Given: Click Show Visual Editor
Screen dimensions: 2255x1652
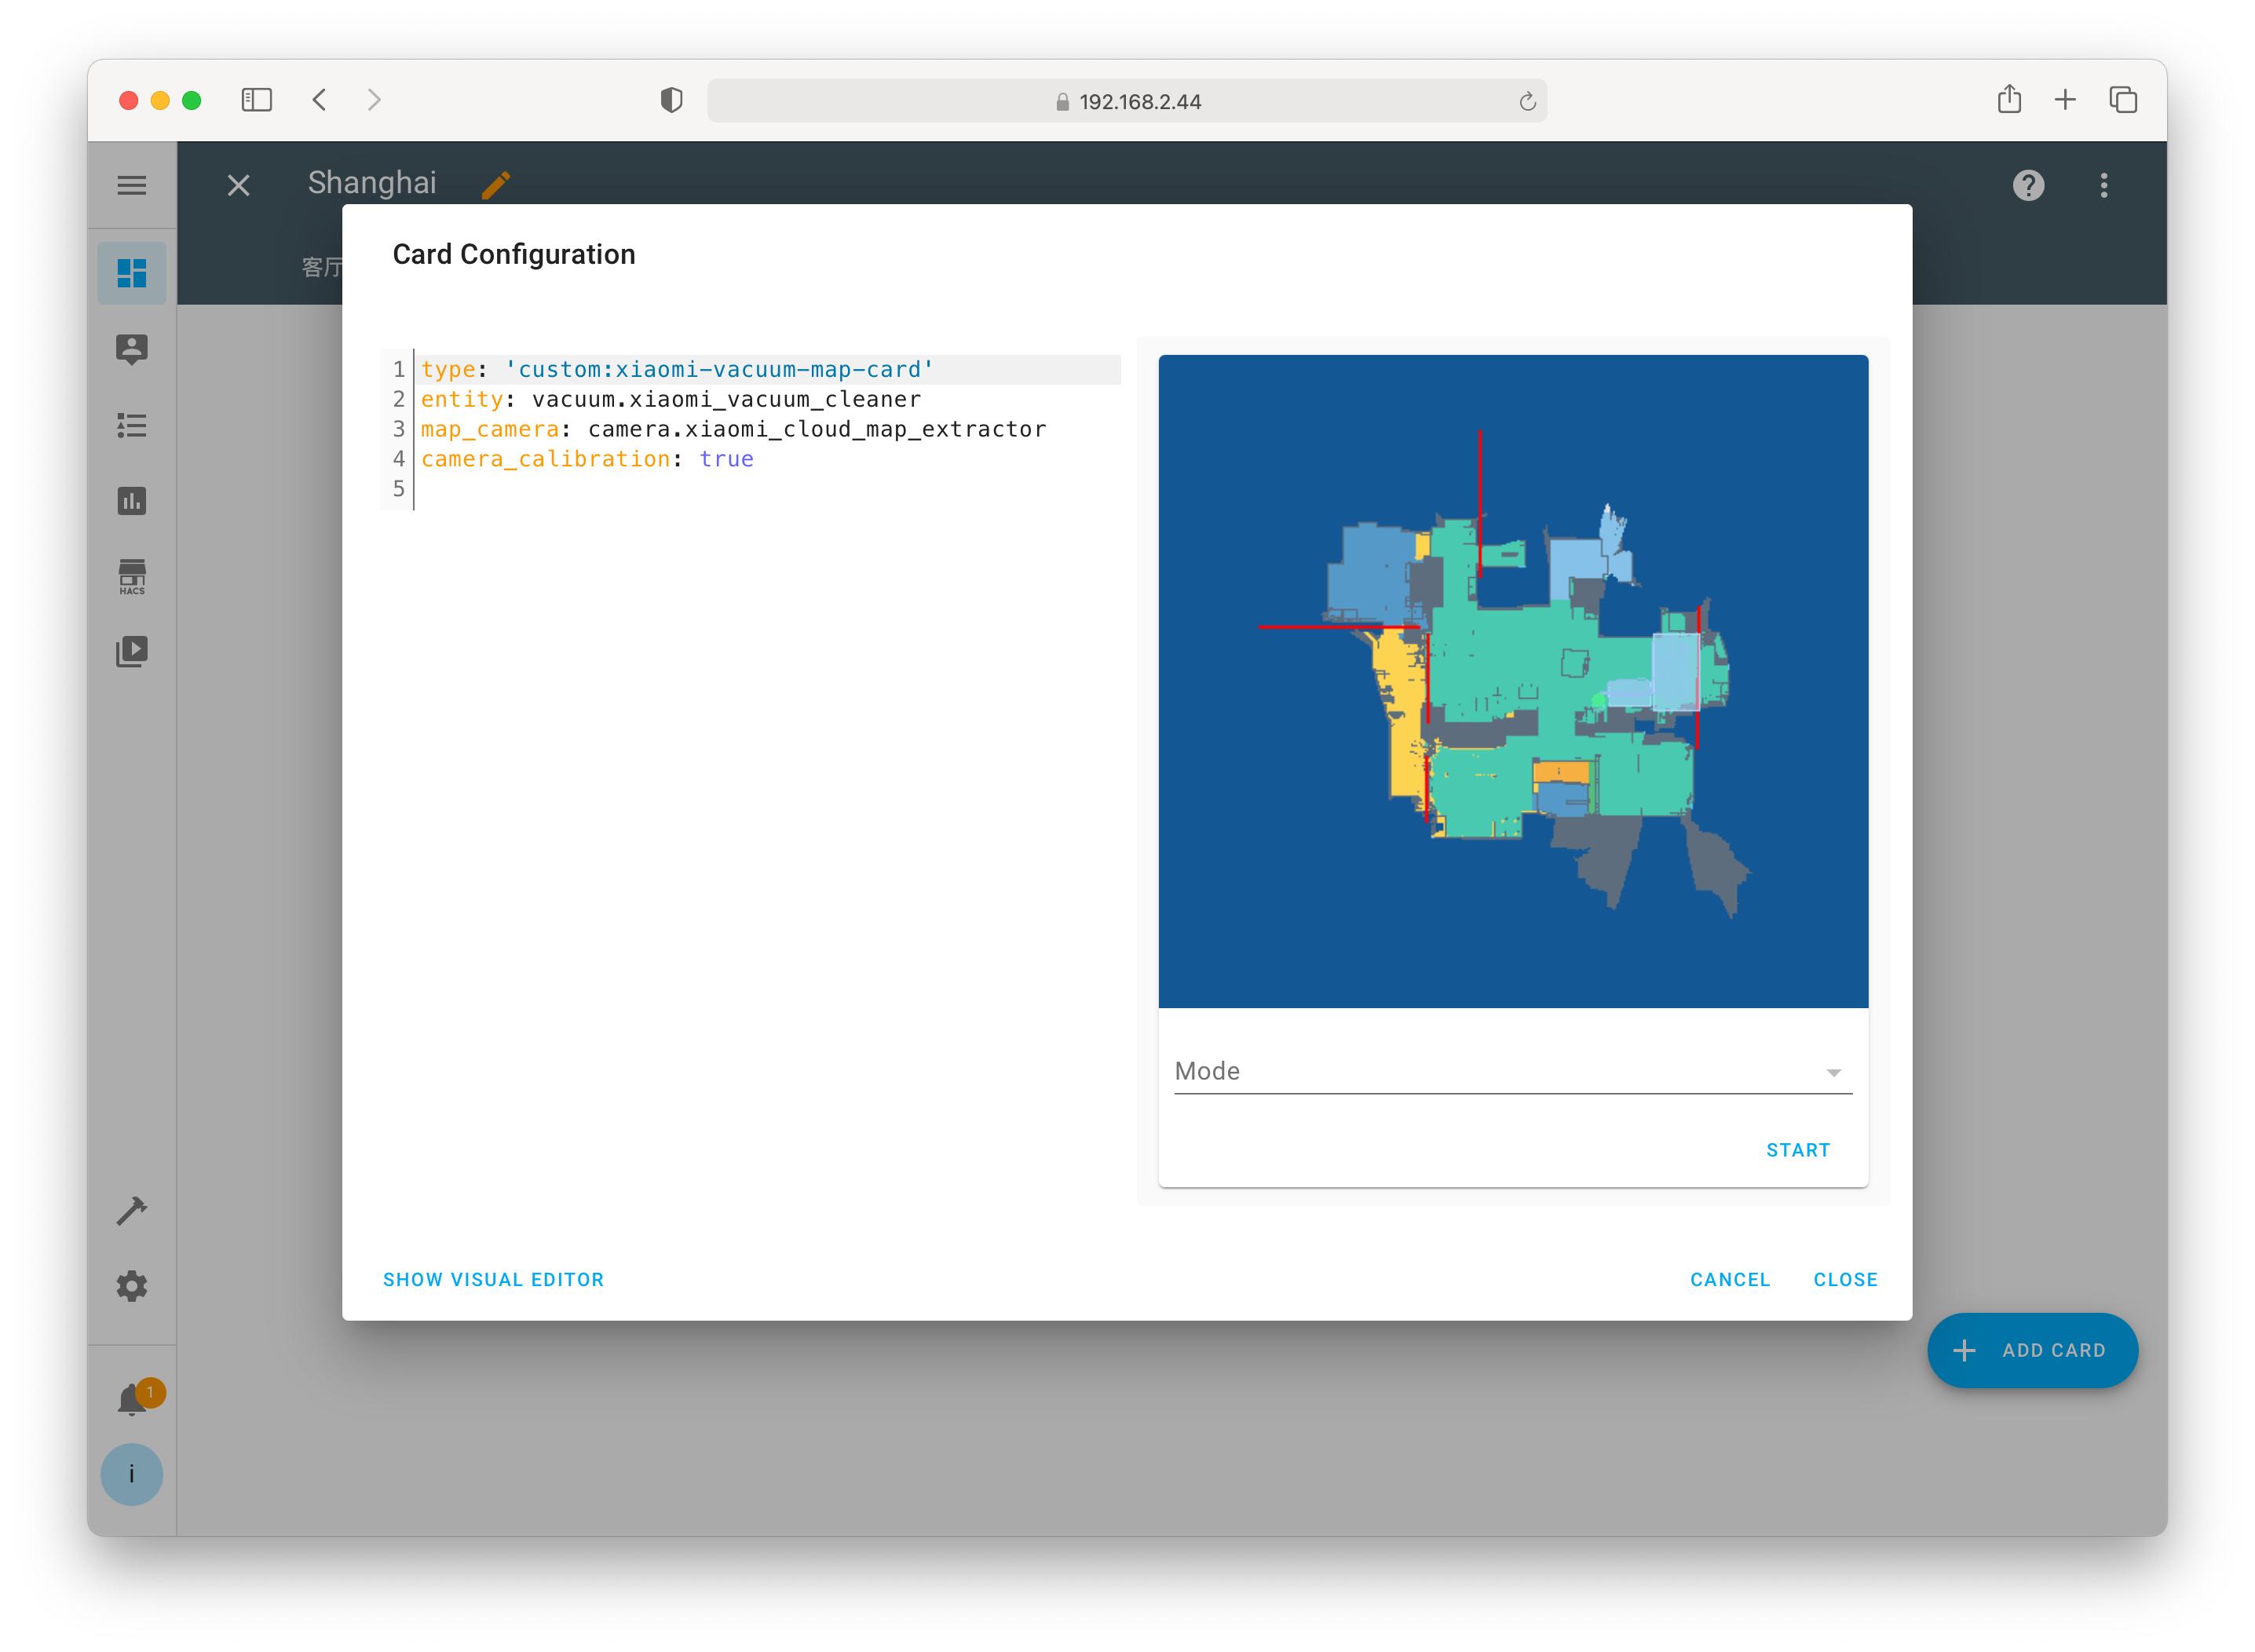Looking at the screenshot, I should click(x=493, y=1280).
